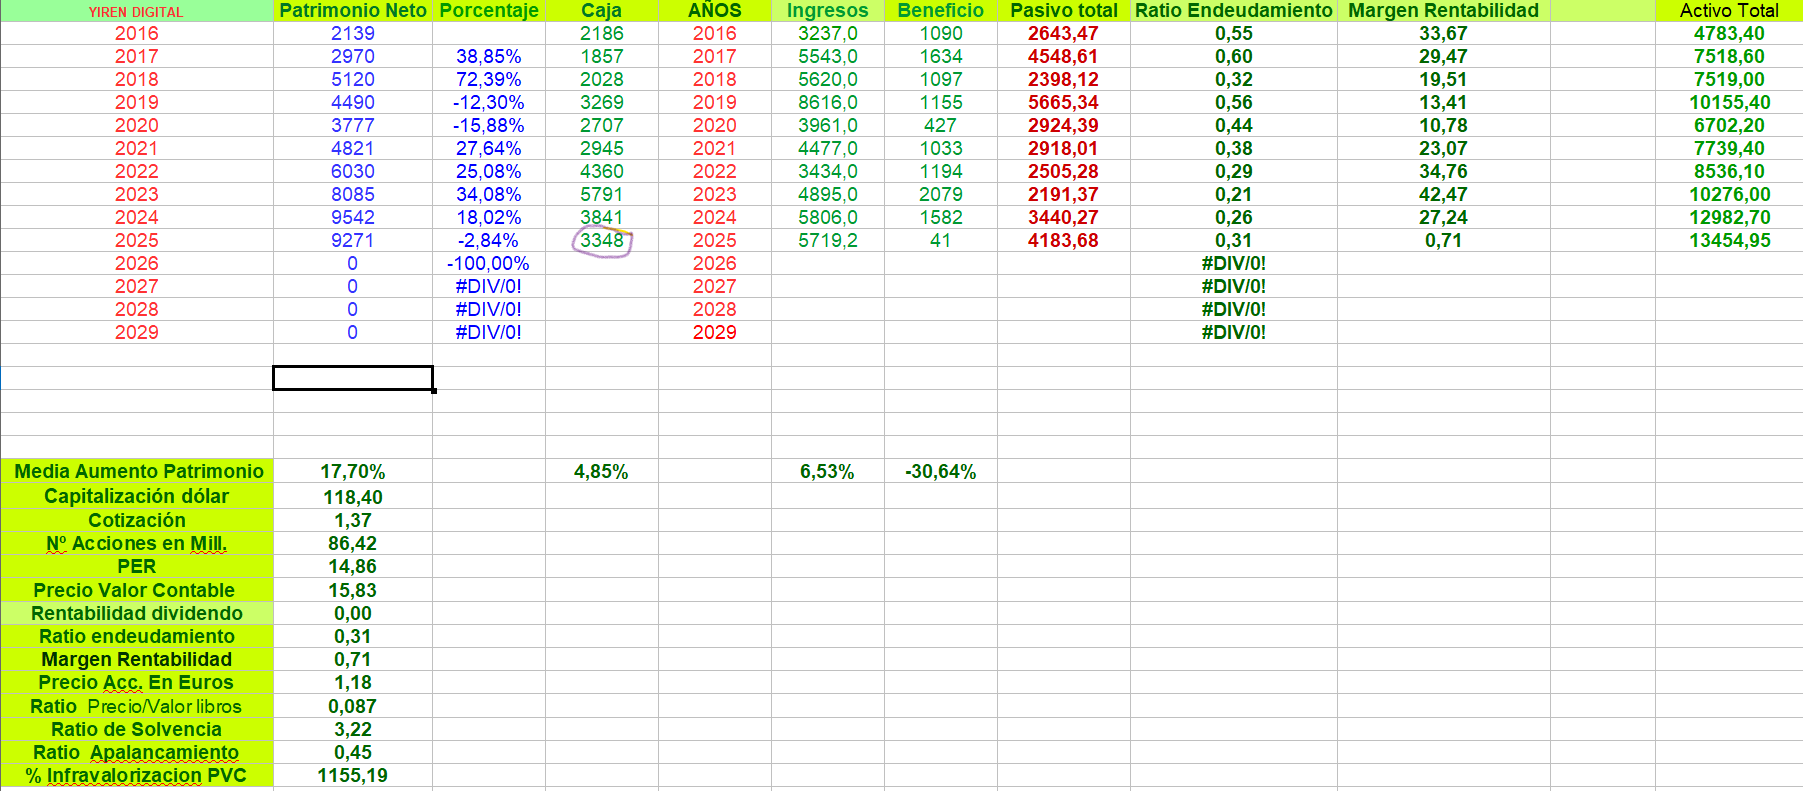Click Ratio Apalancamiento value 0,45

point(353,752)
